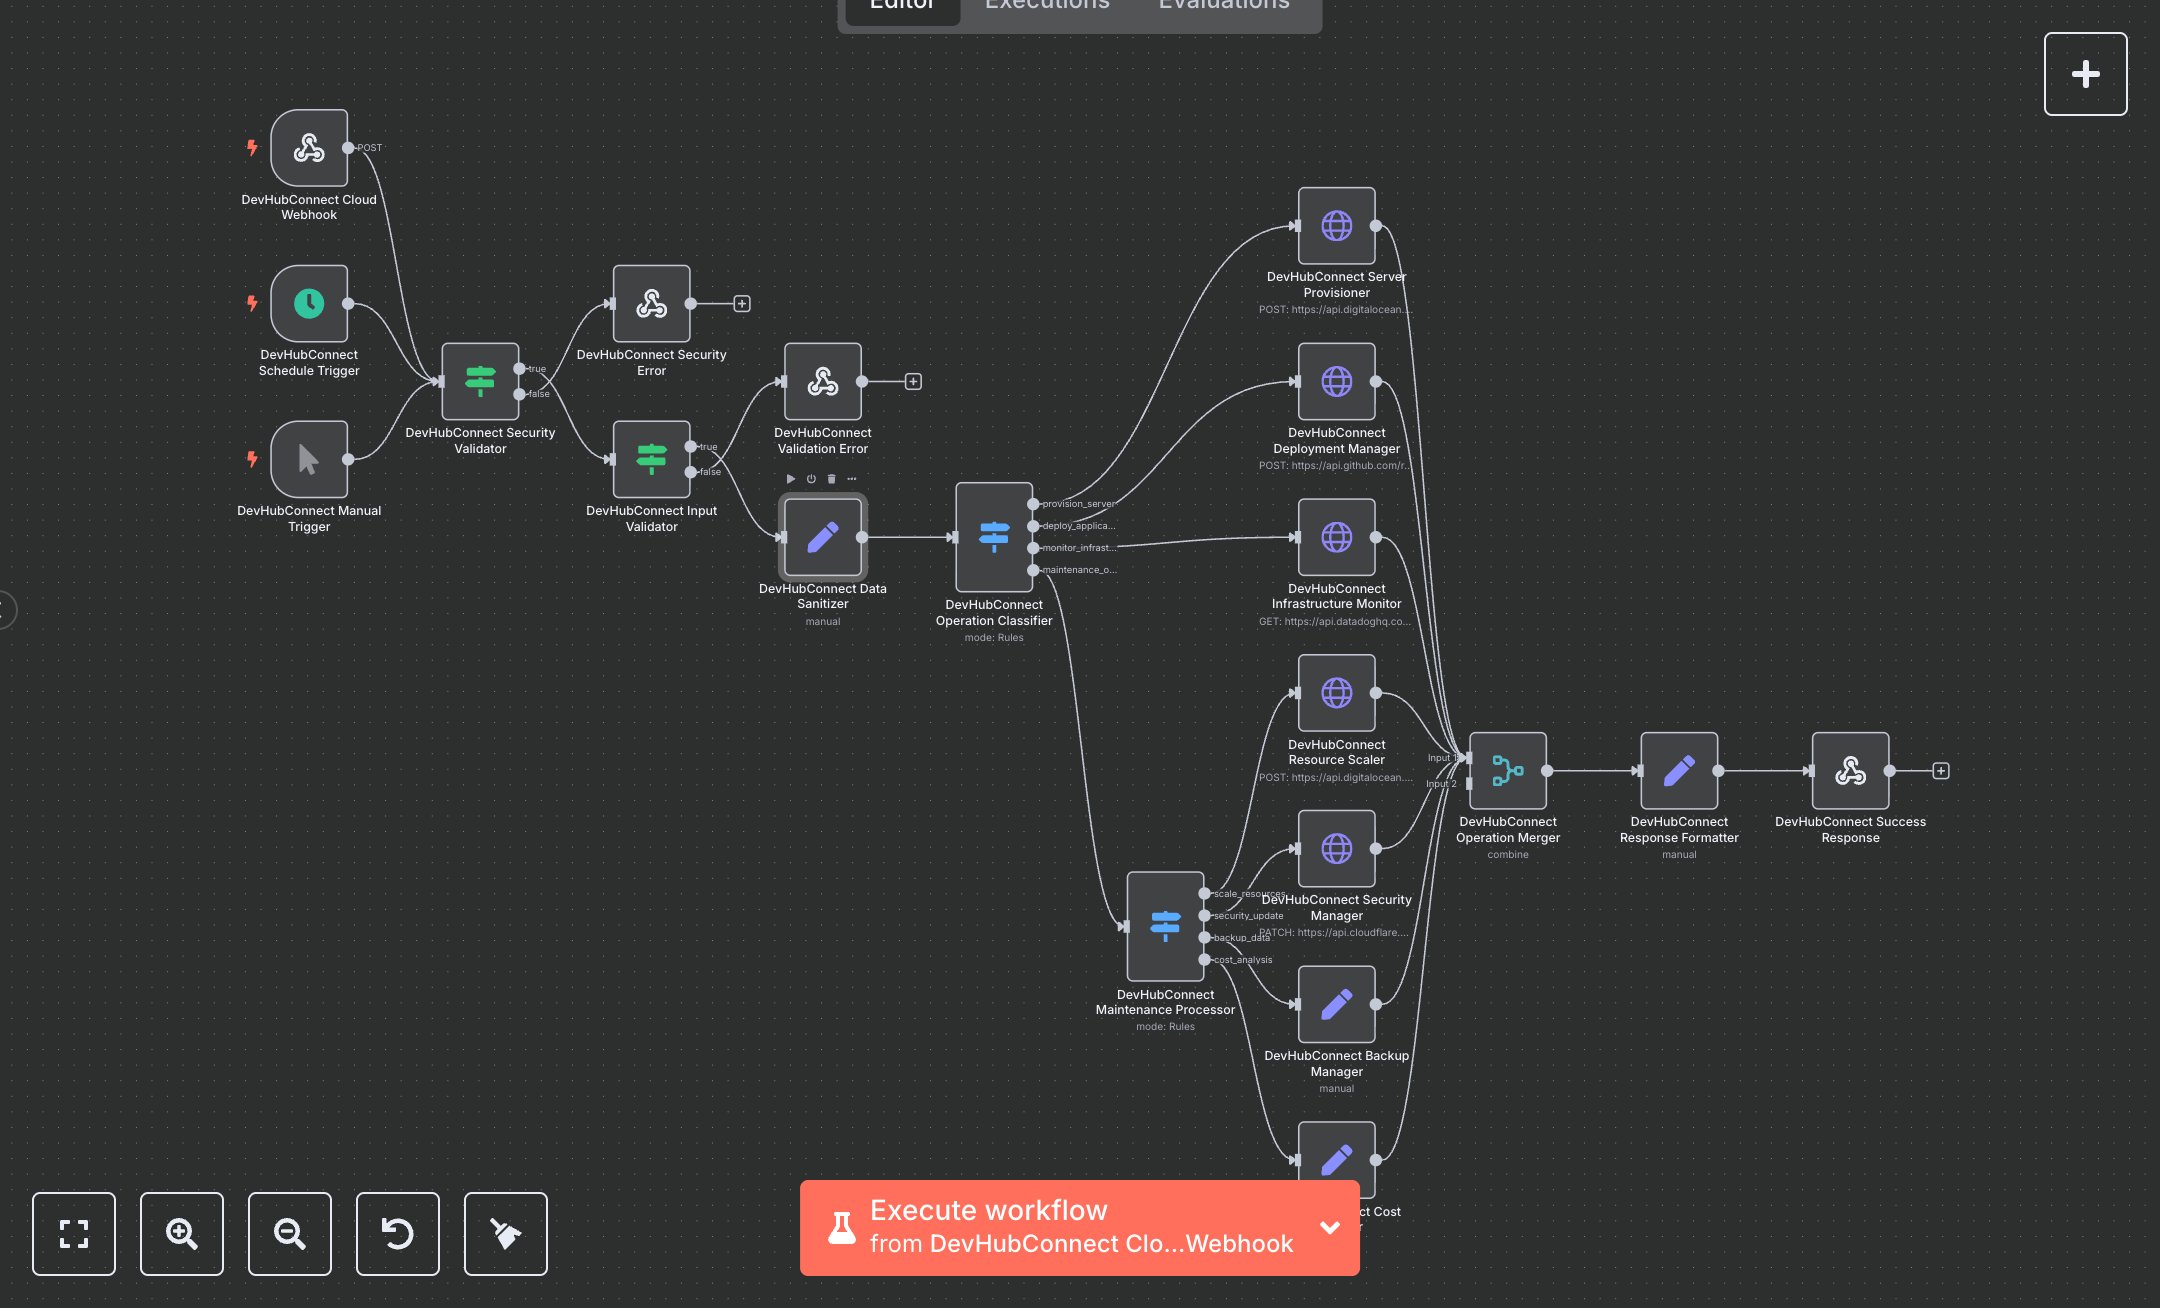Deactivate the Data Sanitizer node via power icon
The height and width of the screenshot is (1308, 2160).
[x=811, y=479]
